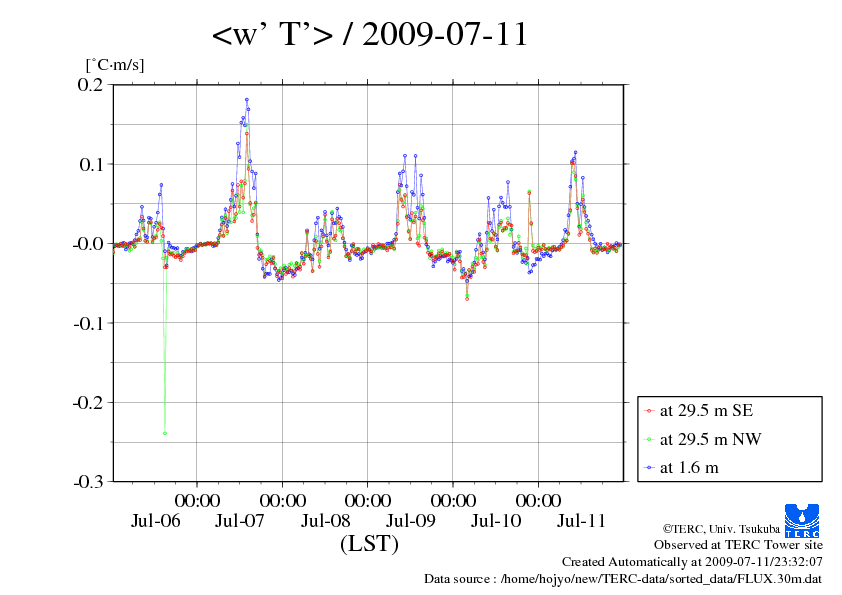Click the y-axis label '-0.0'

coord(88,244)
